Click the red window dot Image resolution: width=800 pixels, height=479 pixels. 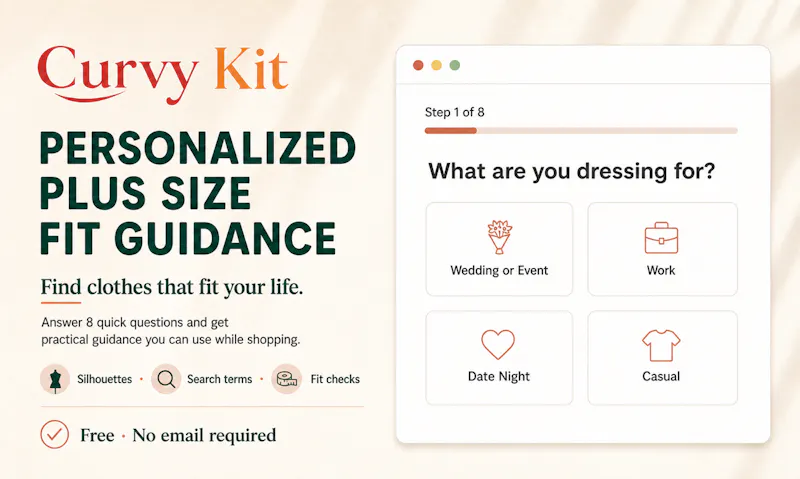pyautogui.click(x=418, y=65)
